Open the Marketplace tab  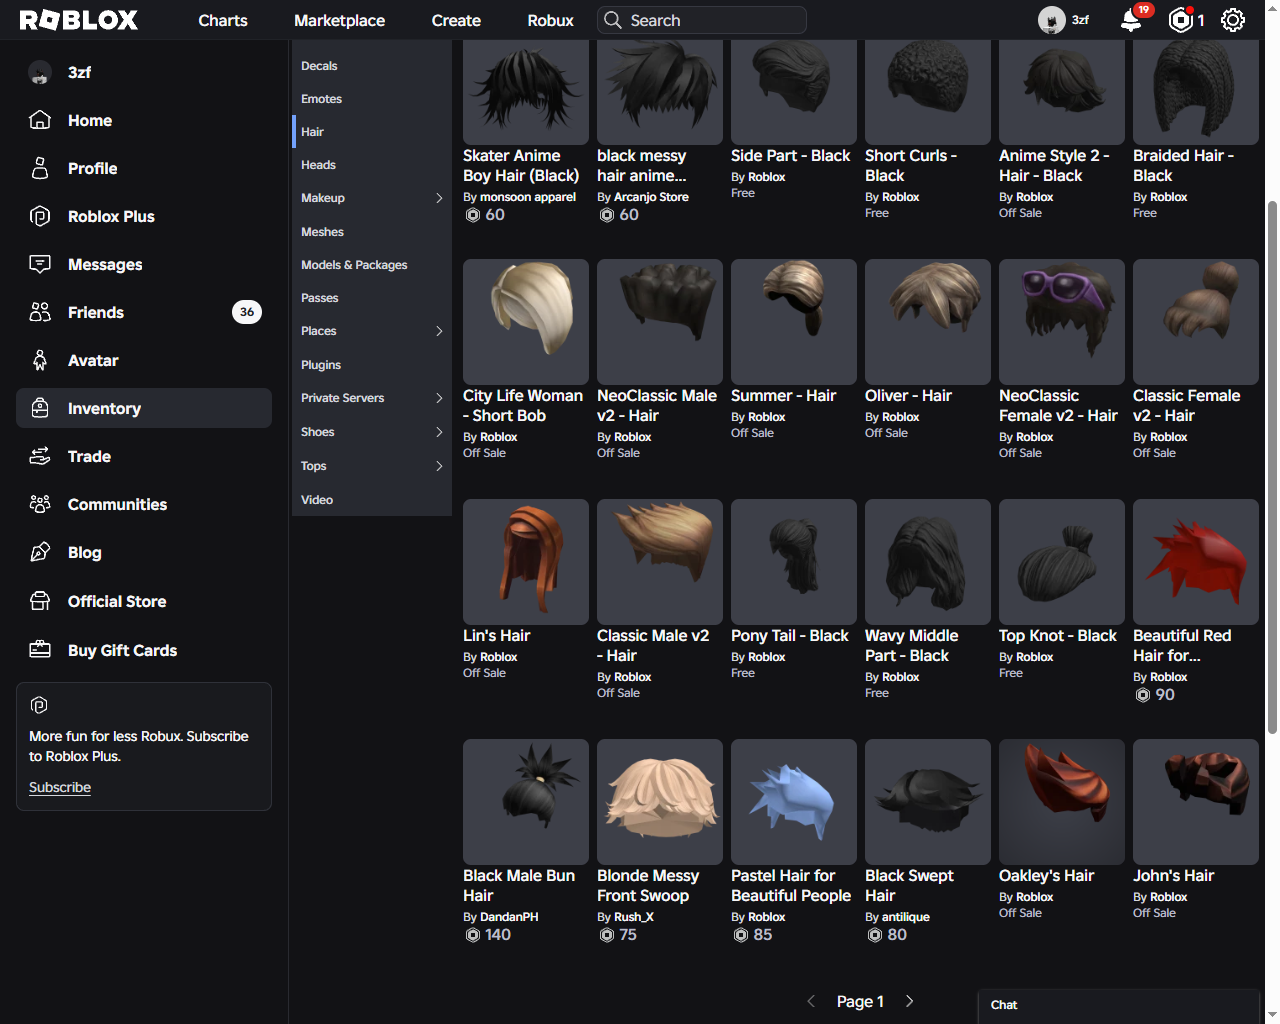coord(339,20)
